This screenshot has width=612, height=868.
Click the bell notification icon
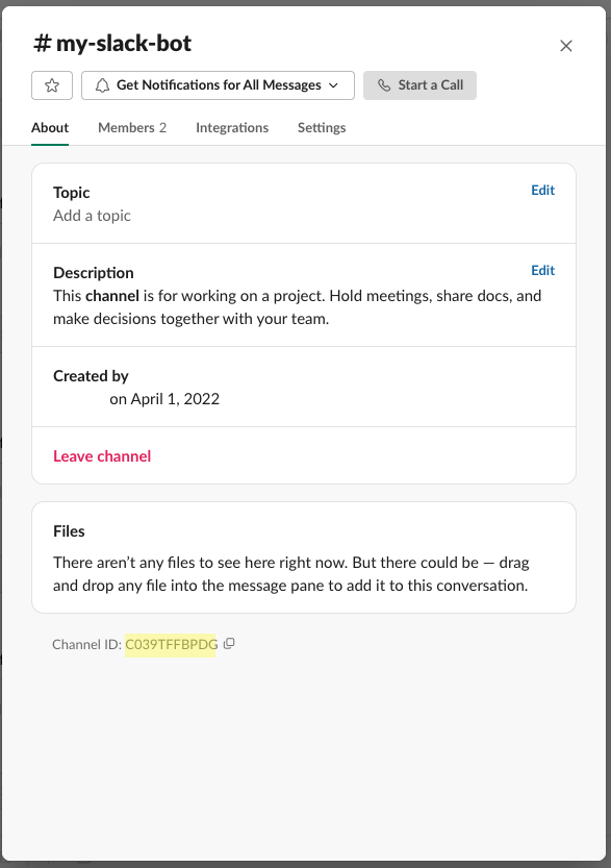(x=102, y=85)
